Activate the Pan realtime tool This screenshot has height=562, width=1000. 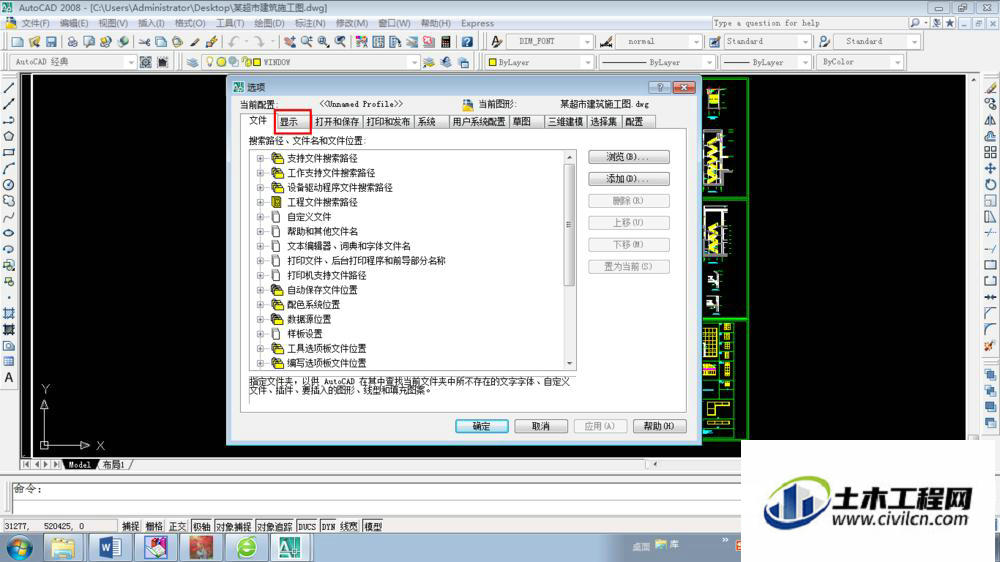click(x=290, y=42)
